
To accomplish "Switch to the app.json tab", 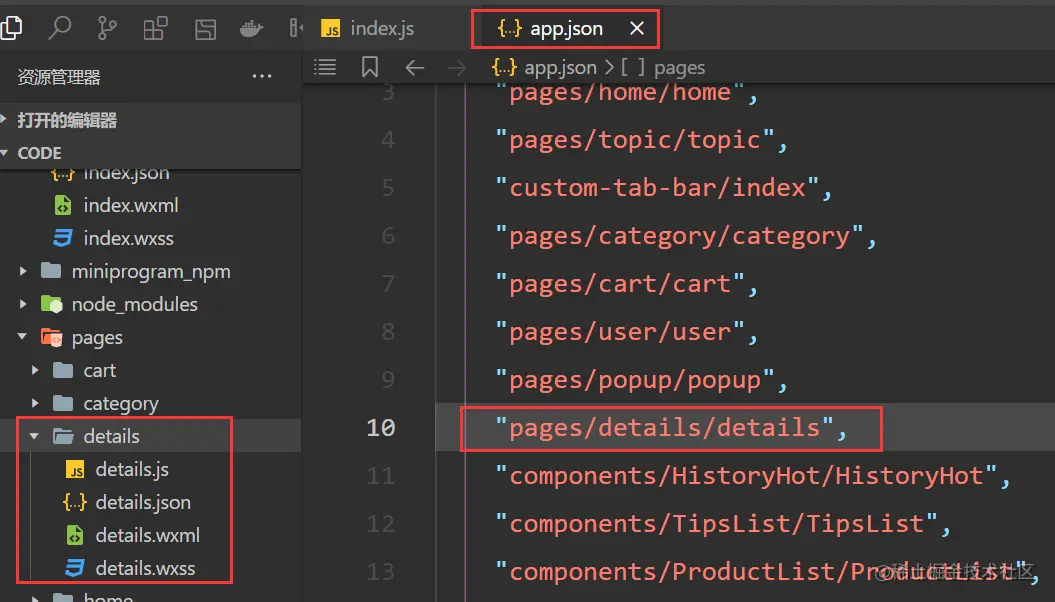I will (x=567, y=28).
